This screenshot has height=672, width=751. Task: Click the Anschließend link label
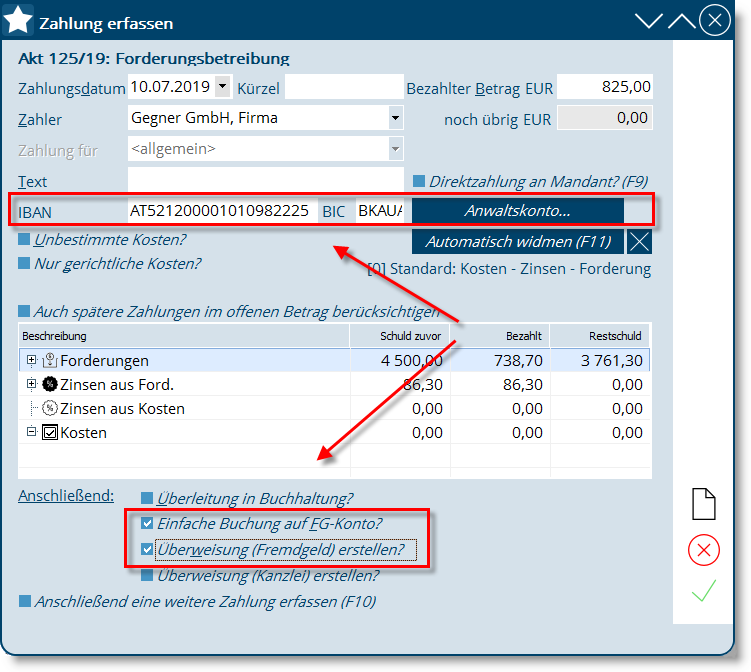tap(66, 496)
